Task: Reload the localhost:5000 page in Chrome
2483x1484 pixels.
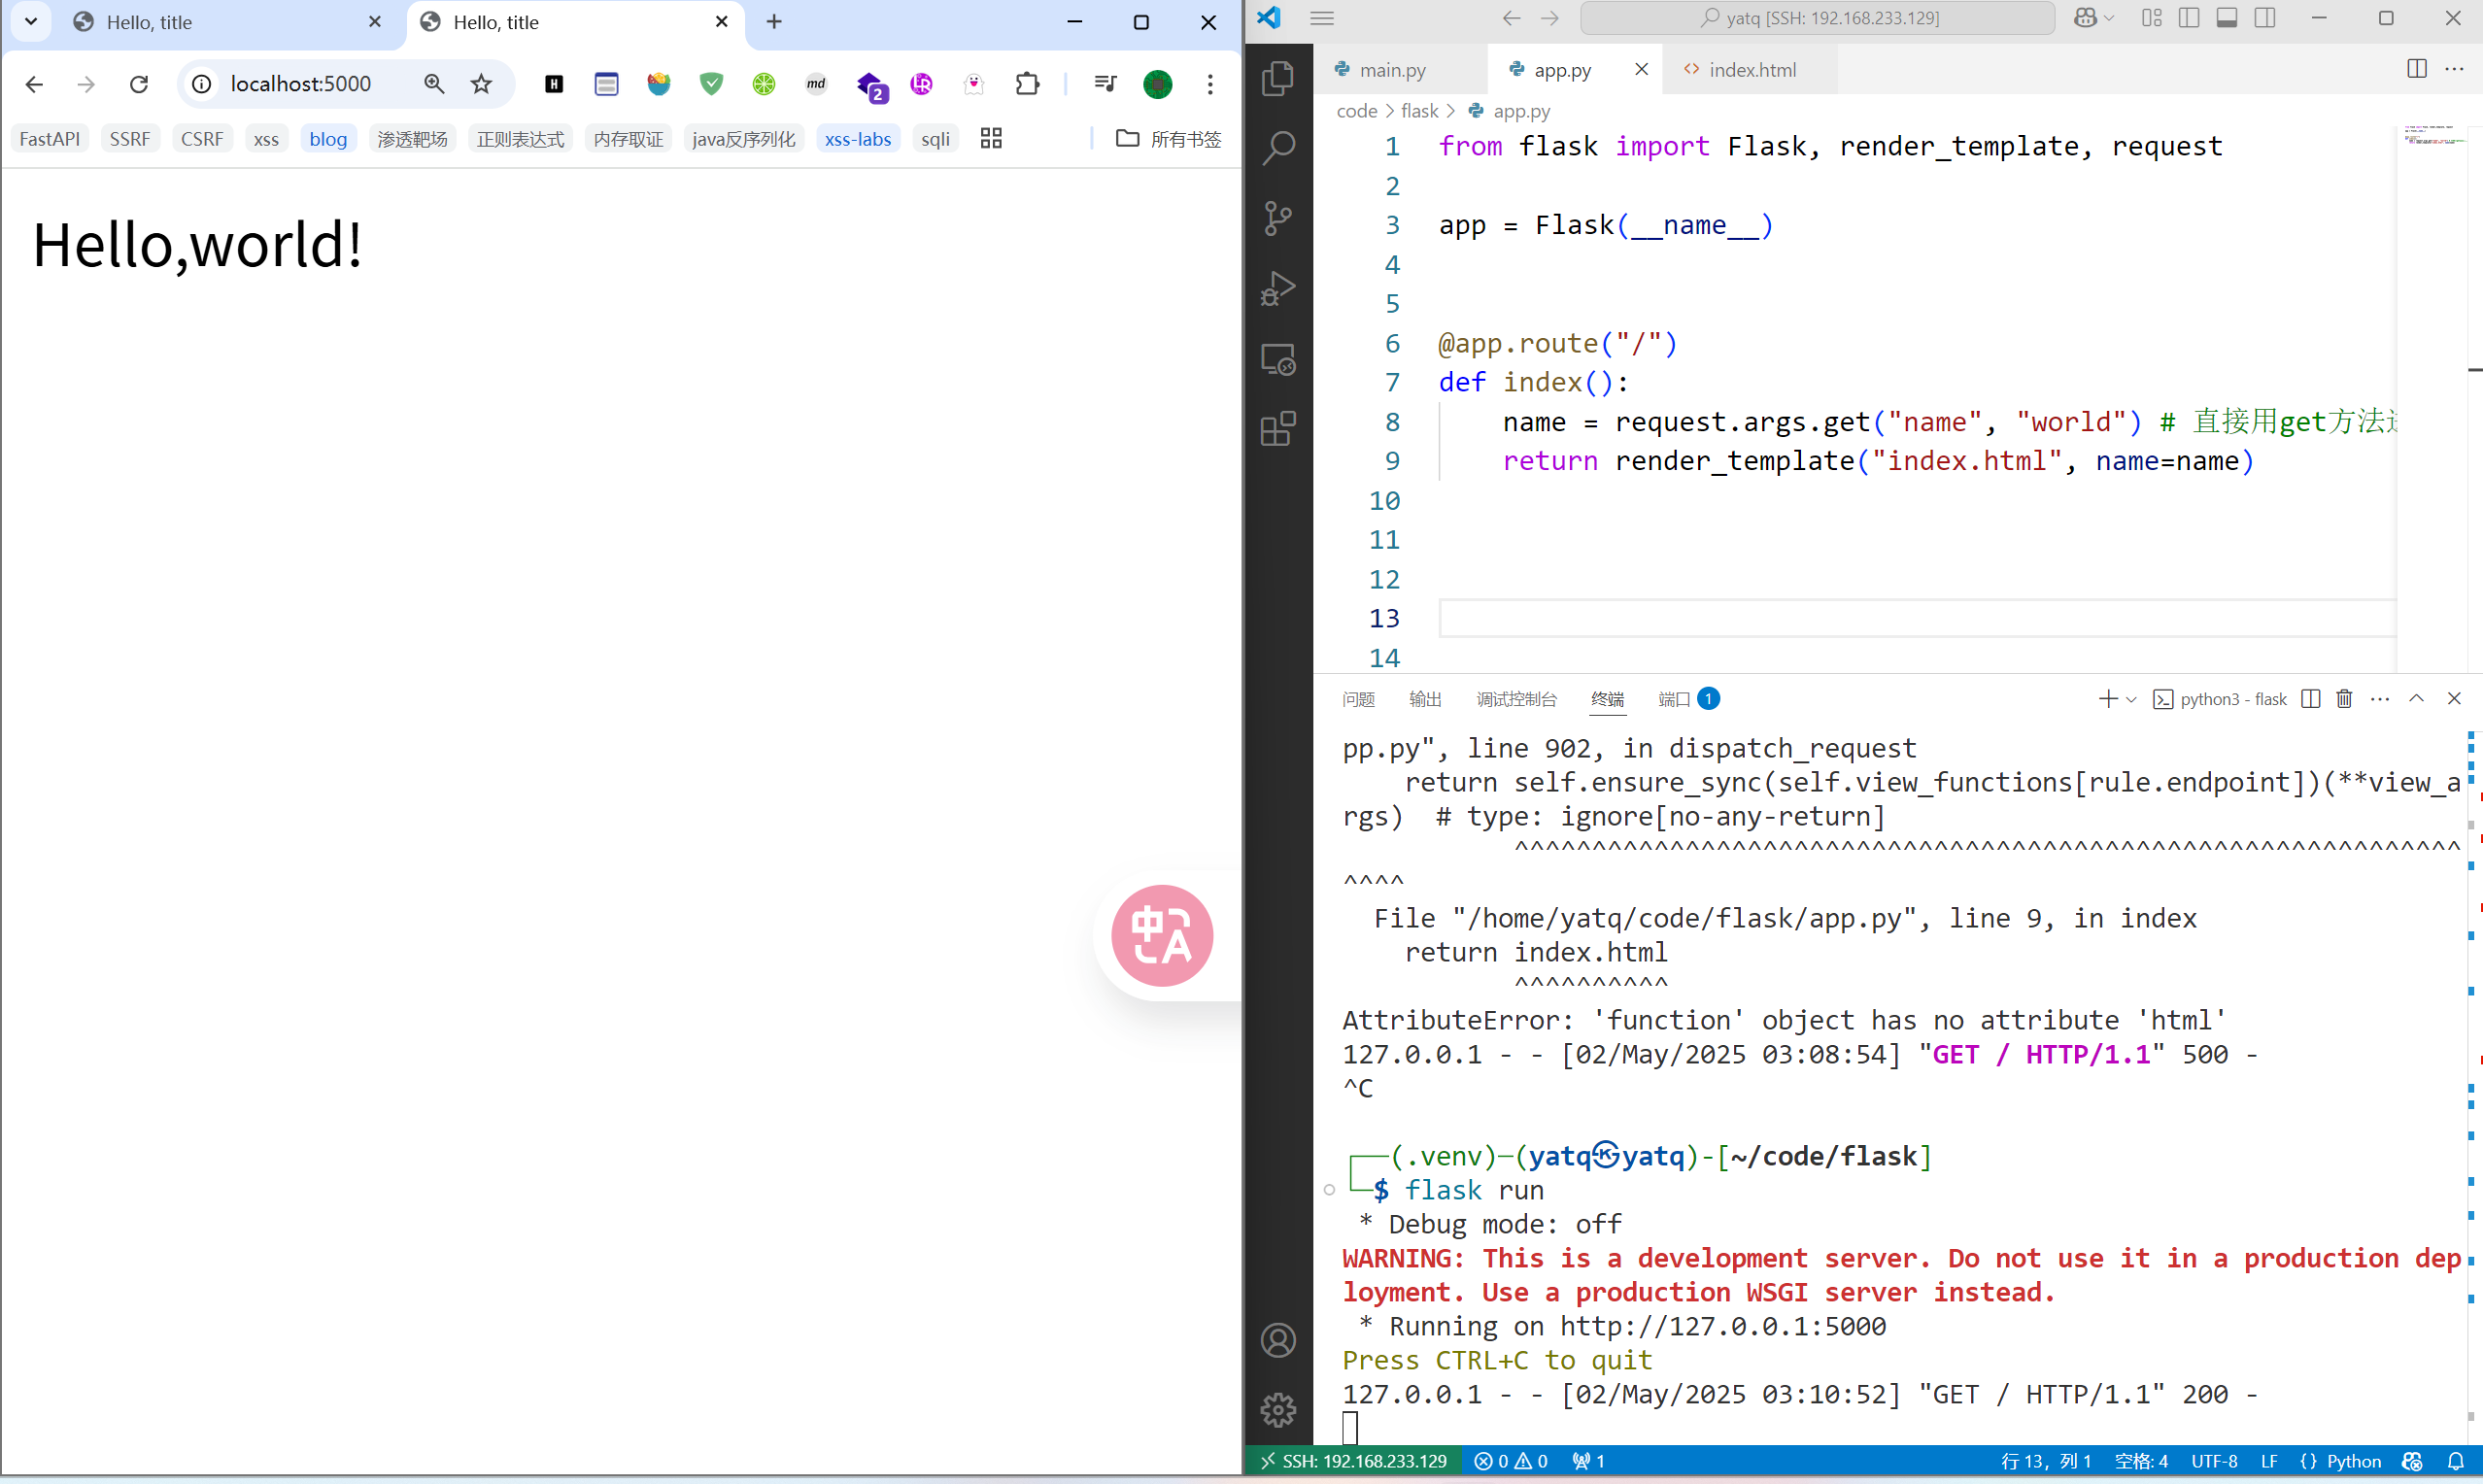Action: [139, 84]
